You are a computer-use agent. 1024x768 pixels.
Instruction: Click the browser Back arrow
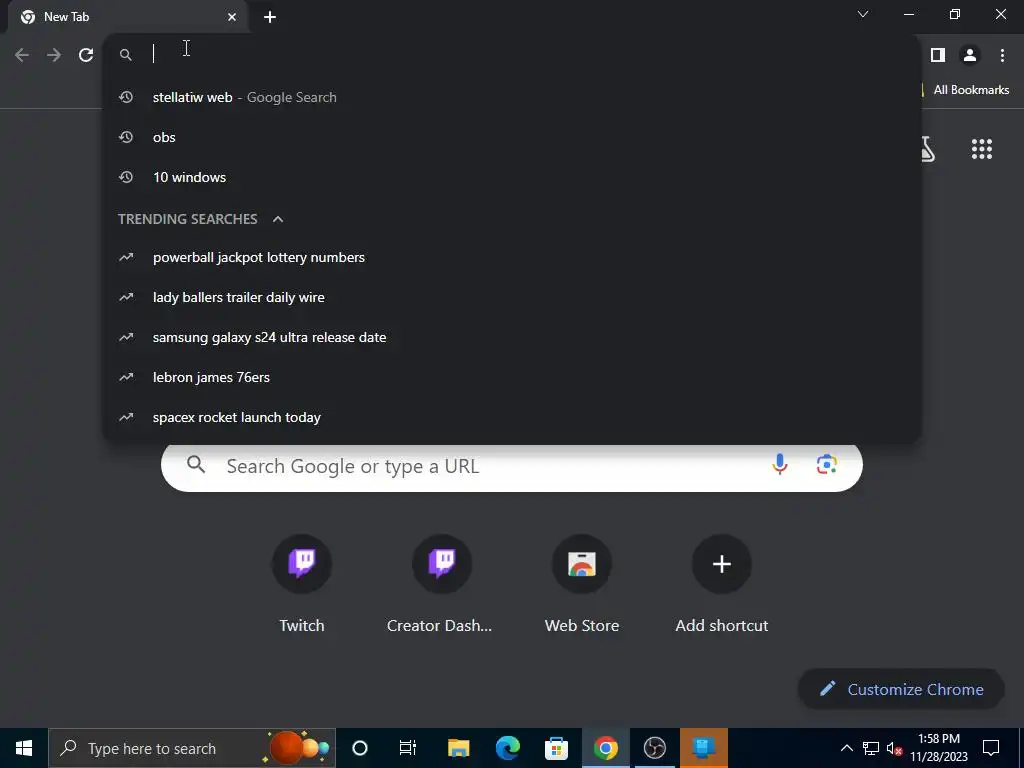pyautogui.click(x=22, y=55)
